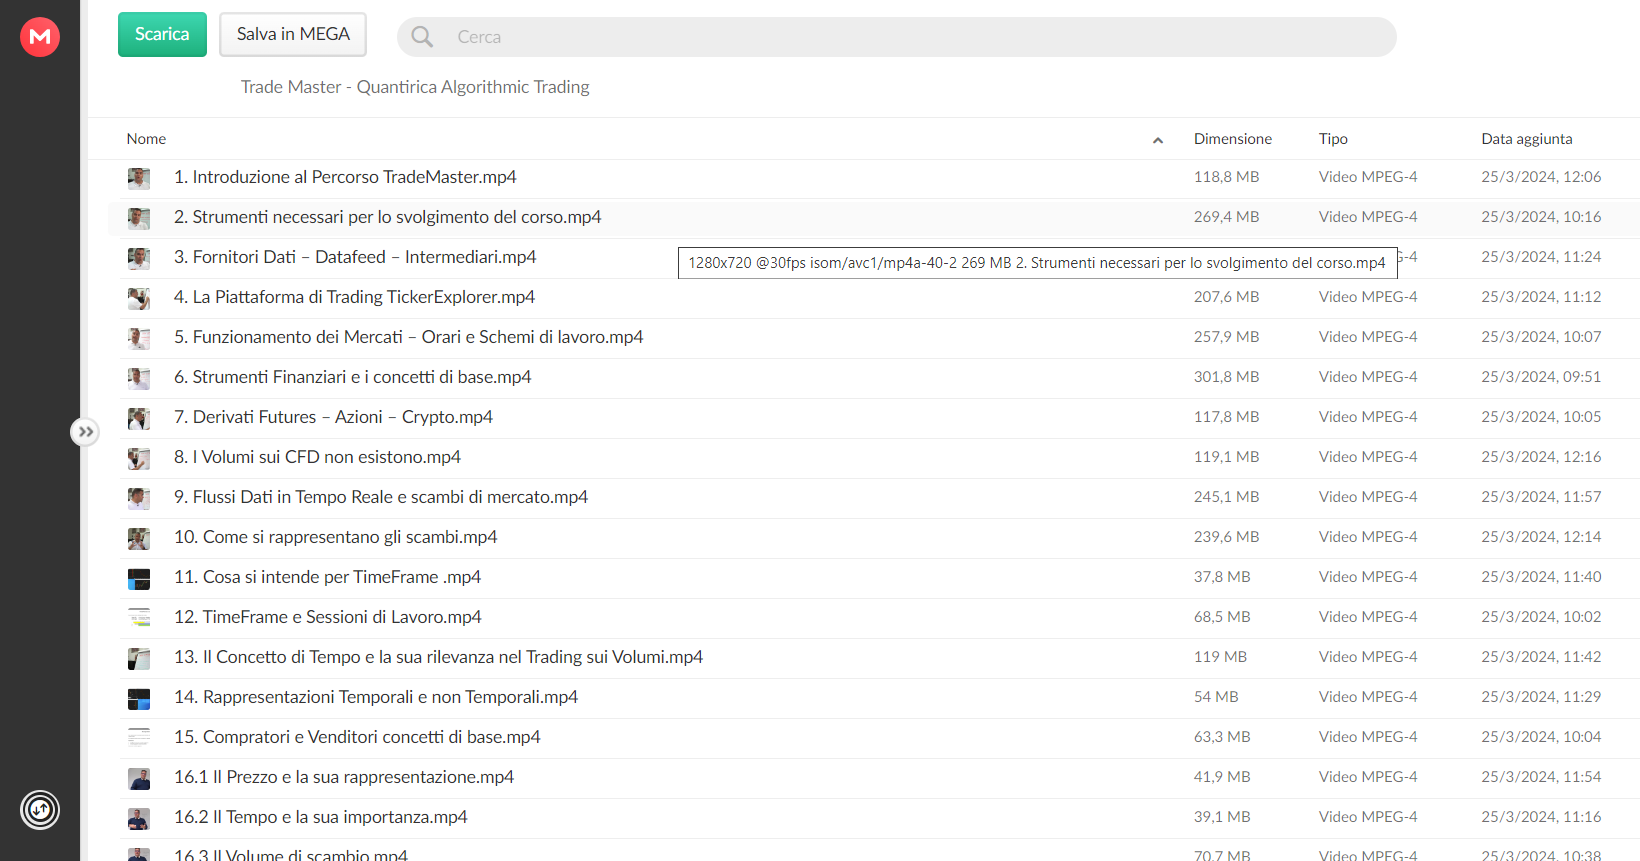This screenshot has width=1640, height=861.
Task: Select thumbnail of 13. Il Concetto di Tempo
Action: (139, 658)
